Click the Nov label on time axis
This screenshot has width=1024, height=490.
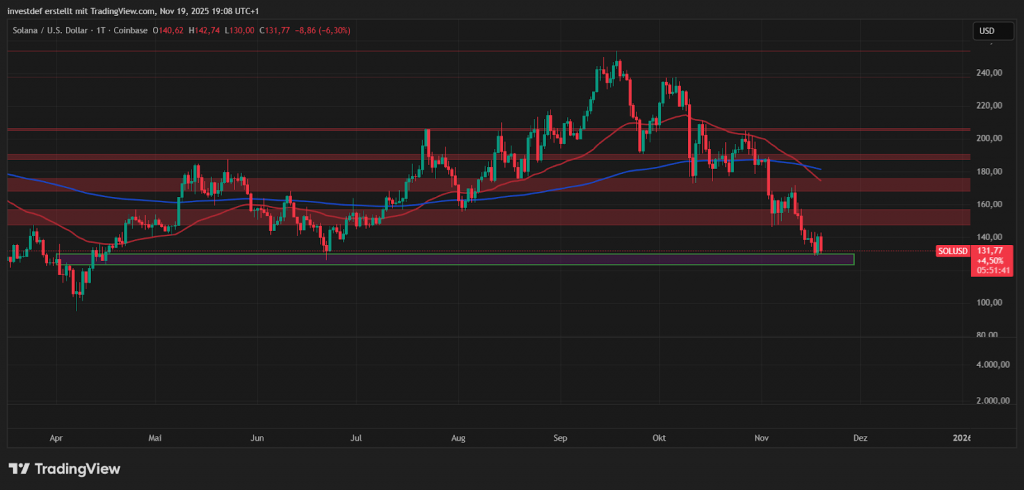(762, 437)
